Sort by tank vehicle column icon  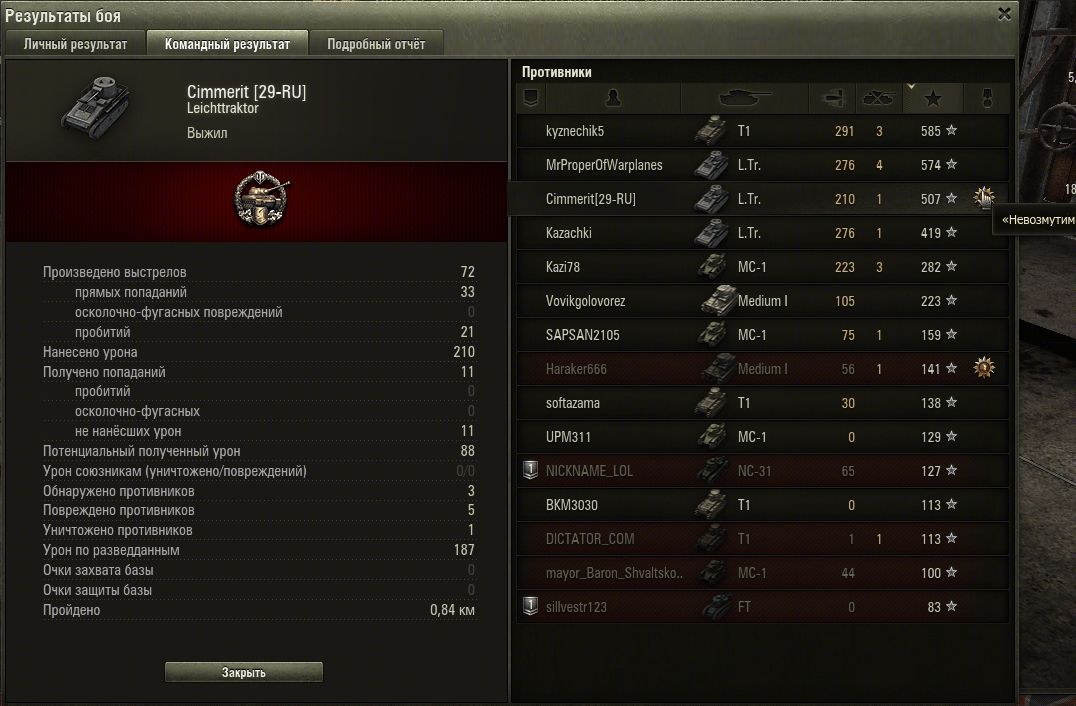745,98
